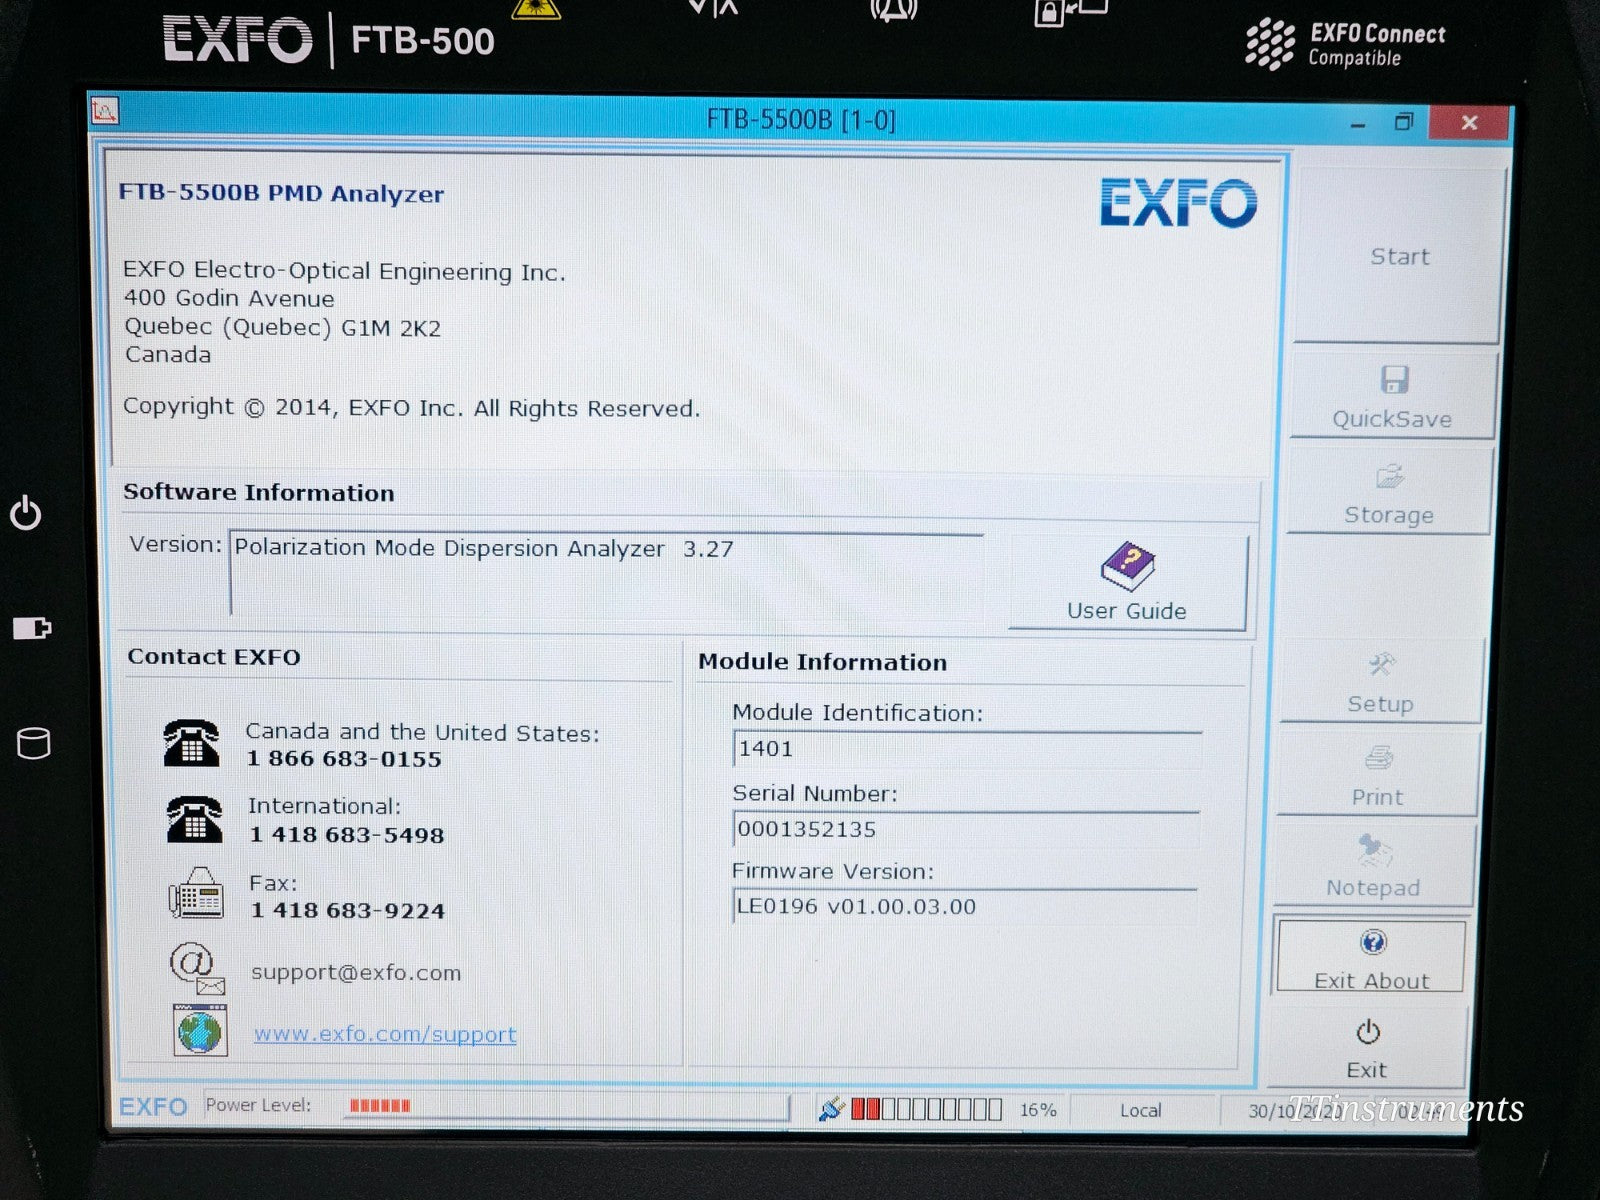The height and width of the screenshot is (1200, 1600).
Task: Click international number 1 418 683-5498
Action: click(346, 835)
